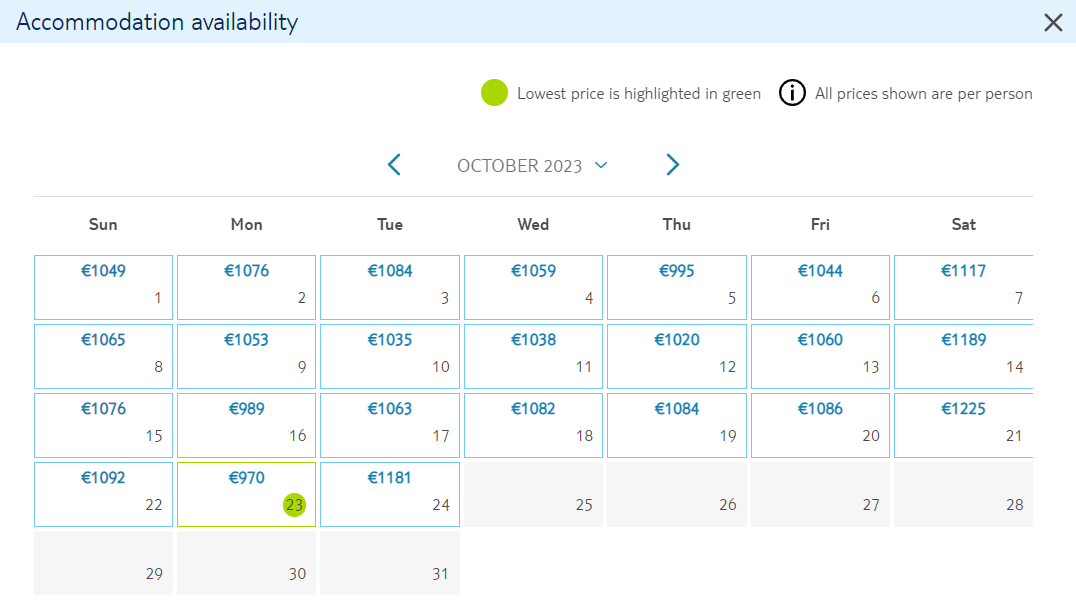Viewport: 1076px width, 609px height.
Task: Choose October 5 priced at €995
Action: pos(677,288)
